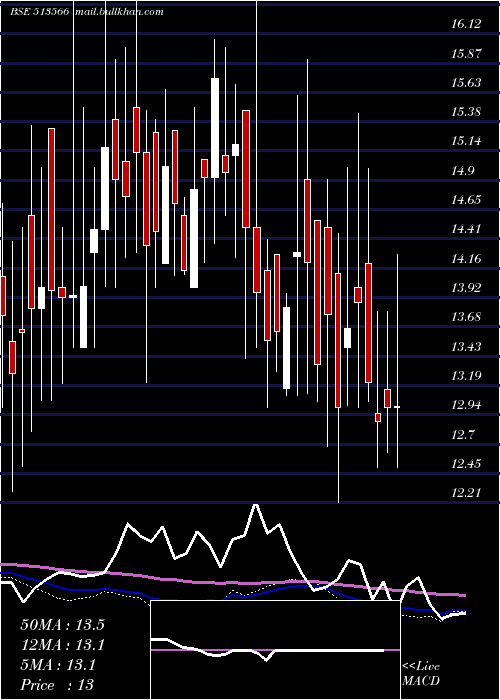Select the 15.38 price axis label
Viewport: 500px width, 700px height.
point(466,112)
